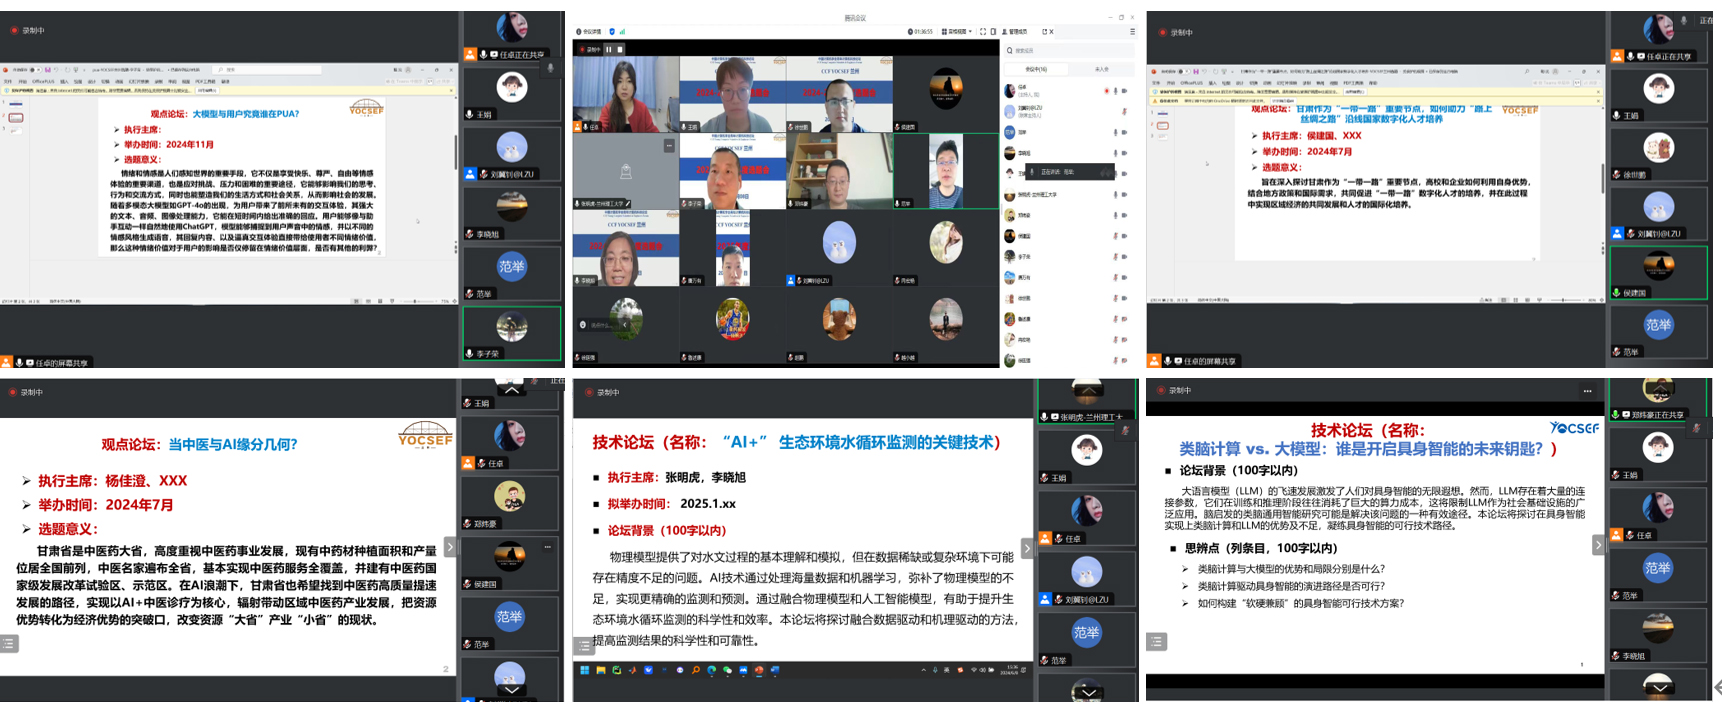Image resolution: width=1722 pixels, height=720 pixels.
Task: Open Microsoft Edge in the shared taskbar
Action: pos(712,670)
